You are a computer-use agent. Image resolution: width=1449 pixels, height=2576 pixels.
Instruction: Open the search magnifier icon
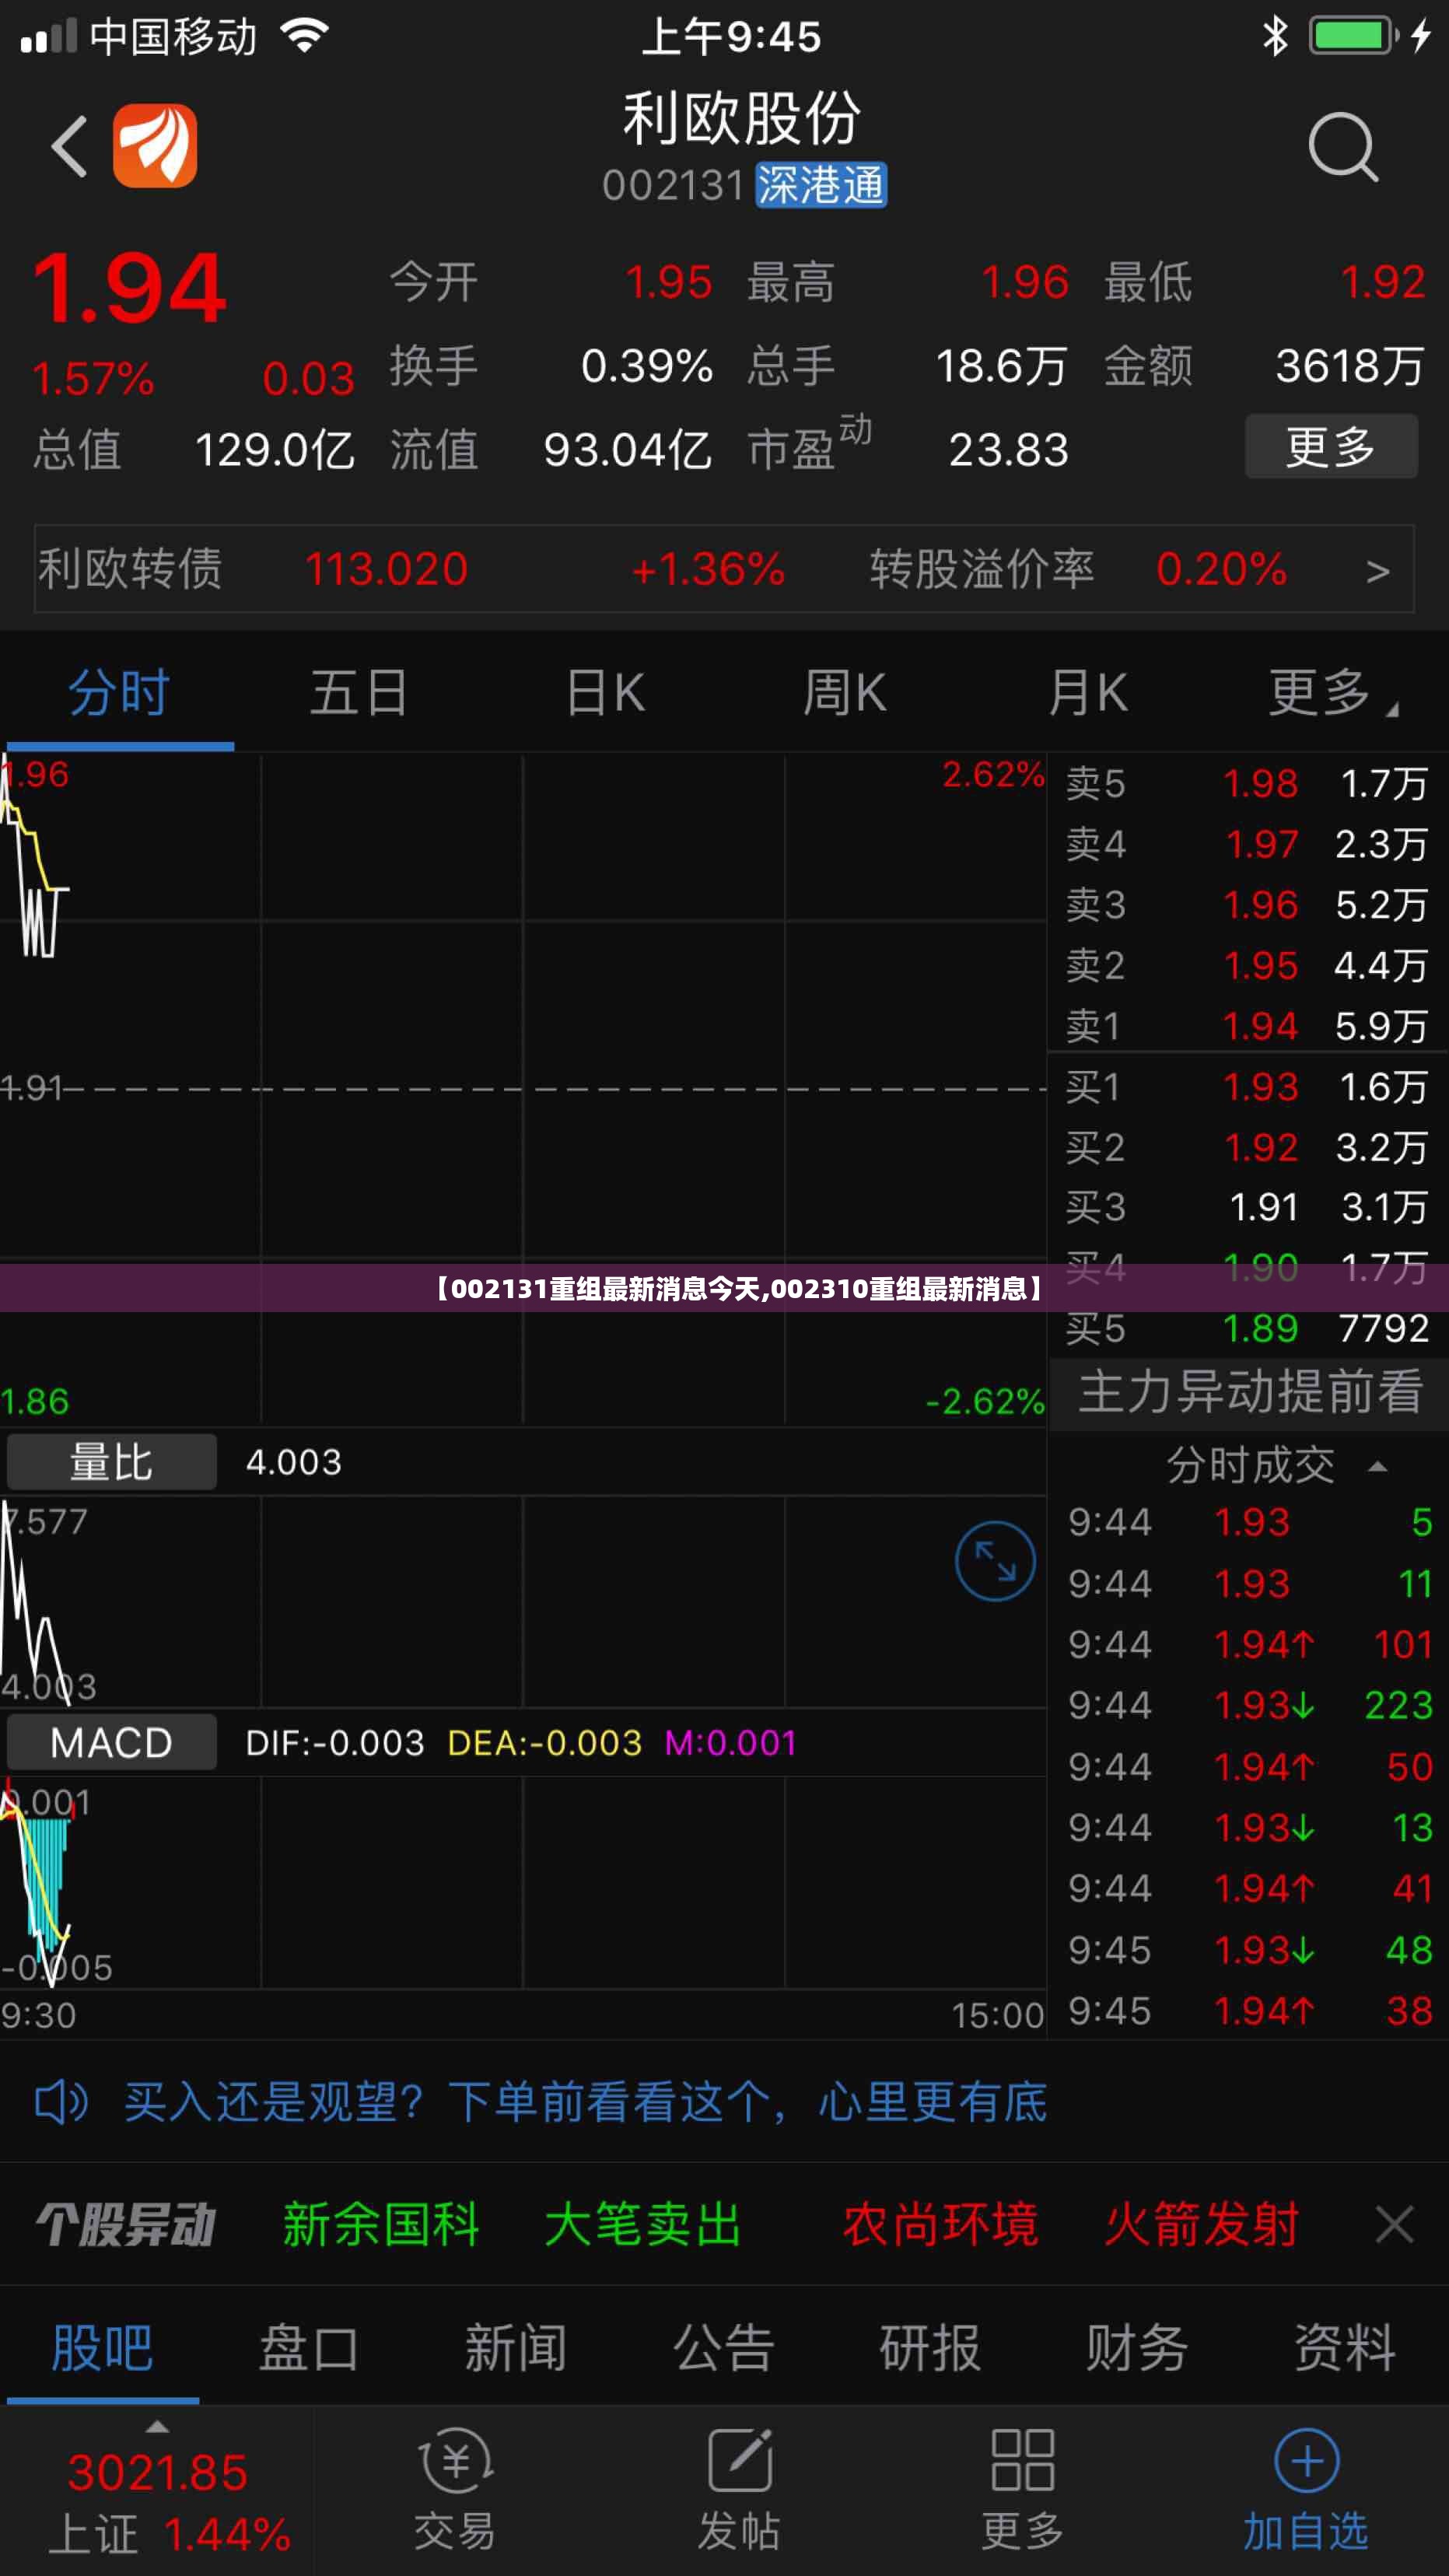(x=1343, y=147)
